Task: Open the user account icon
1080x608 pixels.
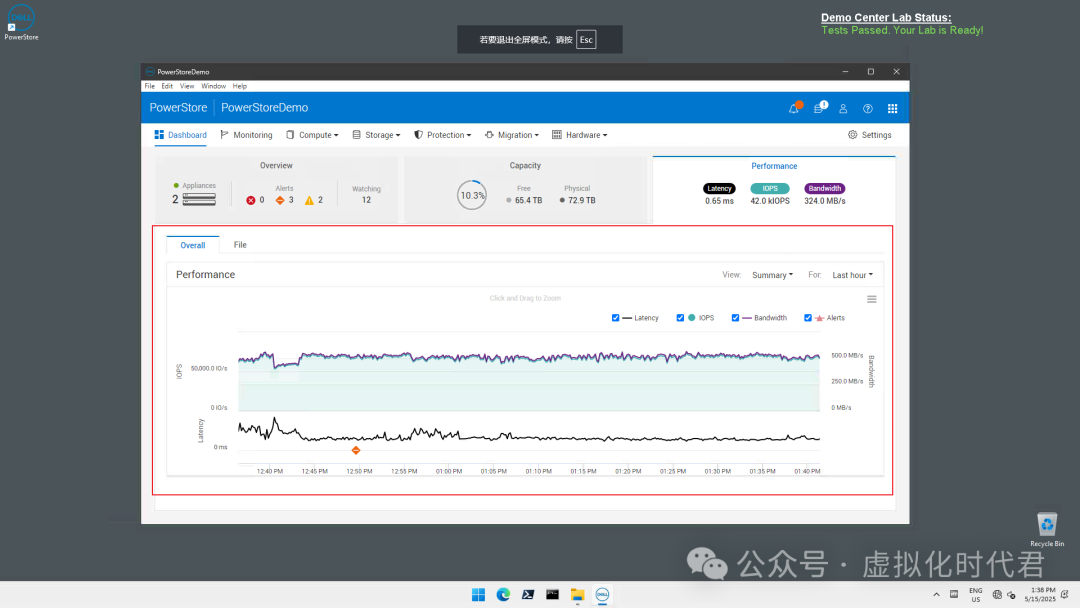Action: pyautogui.click(x=843, y=108)
